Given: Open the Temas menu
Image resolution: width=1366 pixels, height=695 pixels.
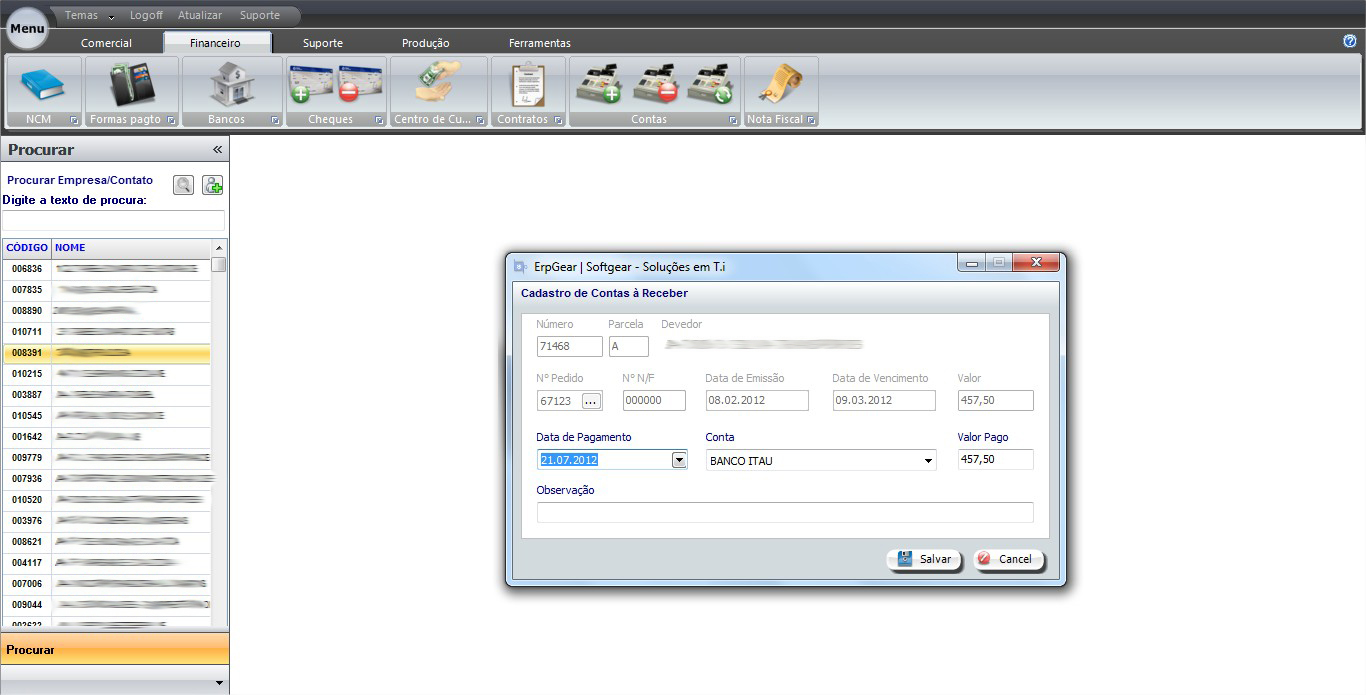Looking at the screenshot, I should pos(89,16).
